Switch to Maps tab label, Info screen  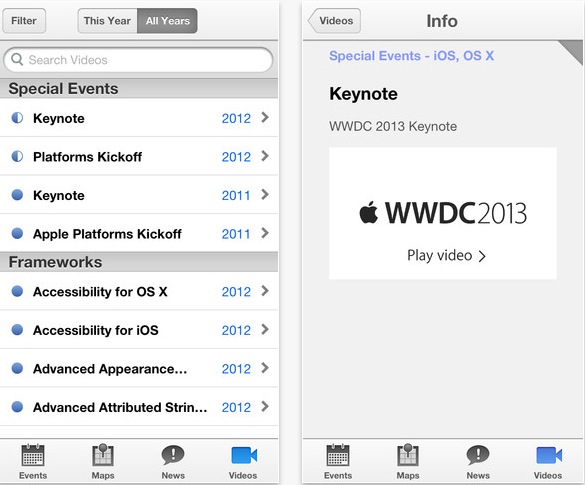408,476
